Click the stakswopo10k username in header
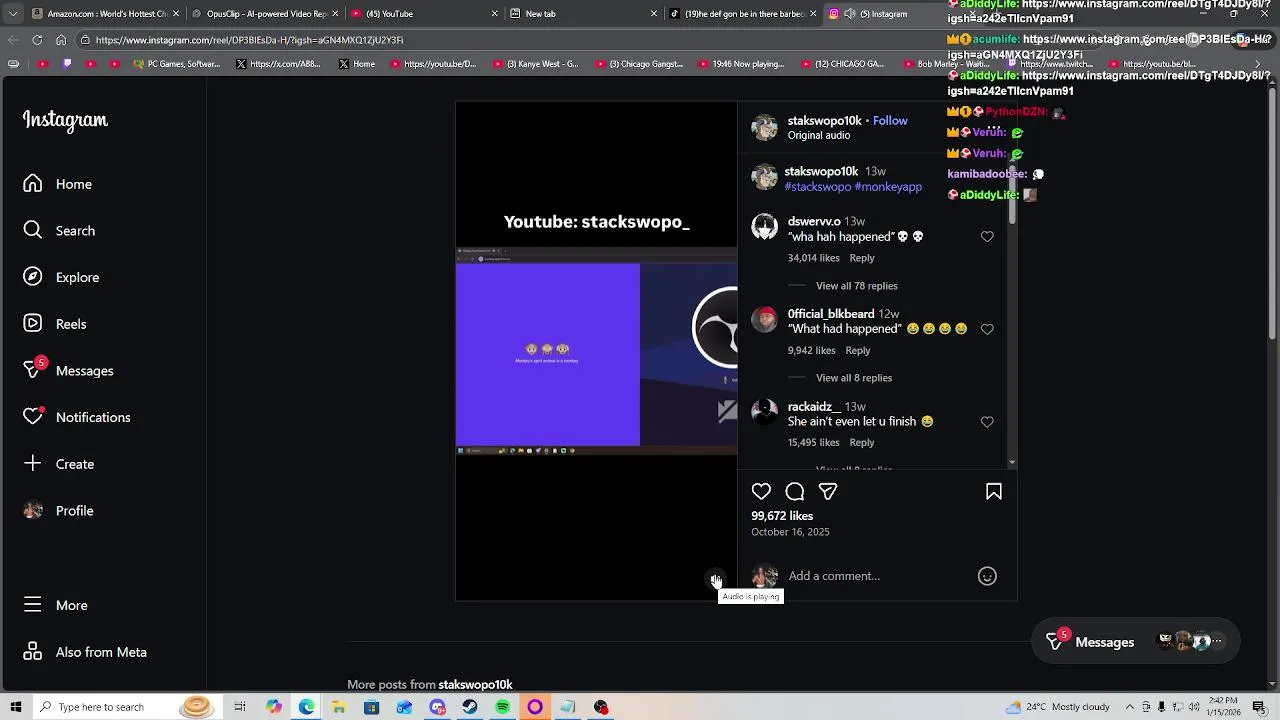The height and width of the screenshot is (720, 1280). tap(824, 121)
